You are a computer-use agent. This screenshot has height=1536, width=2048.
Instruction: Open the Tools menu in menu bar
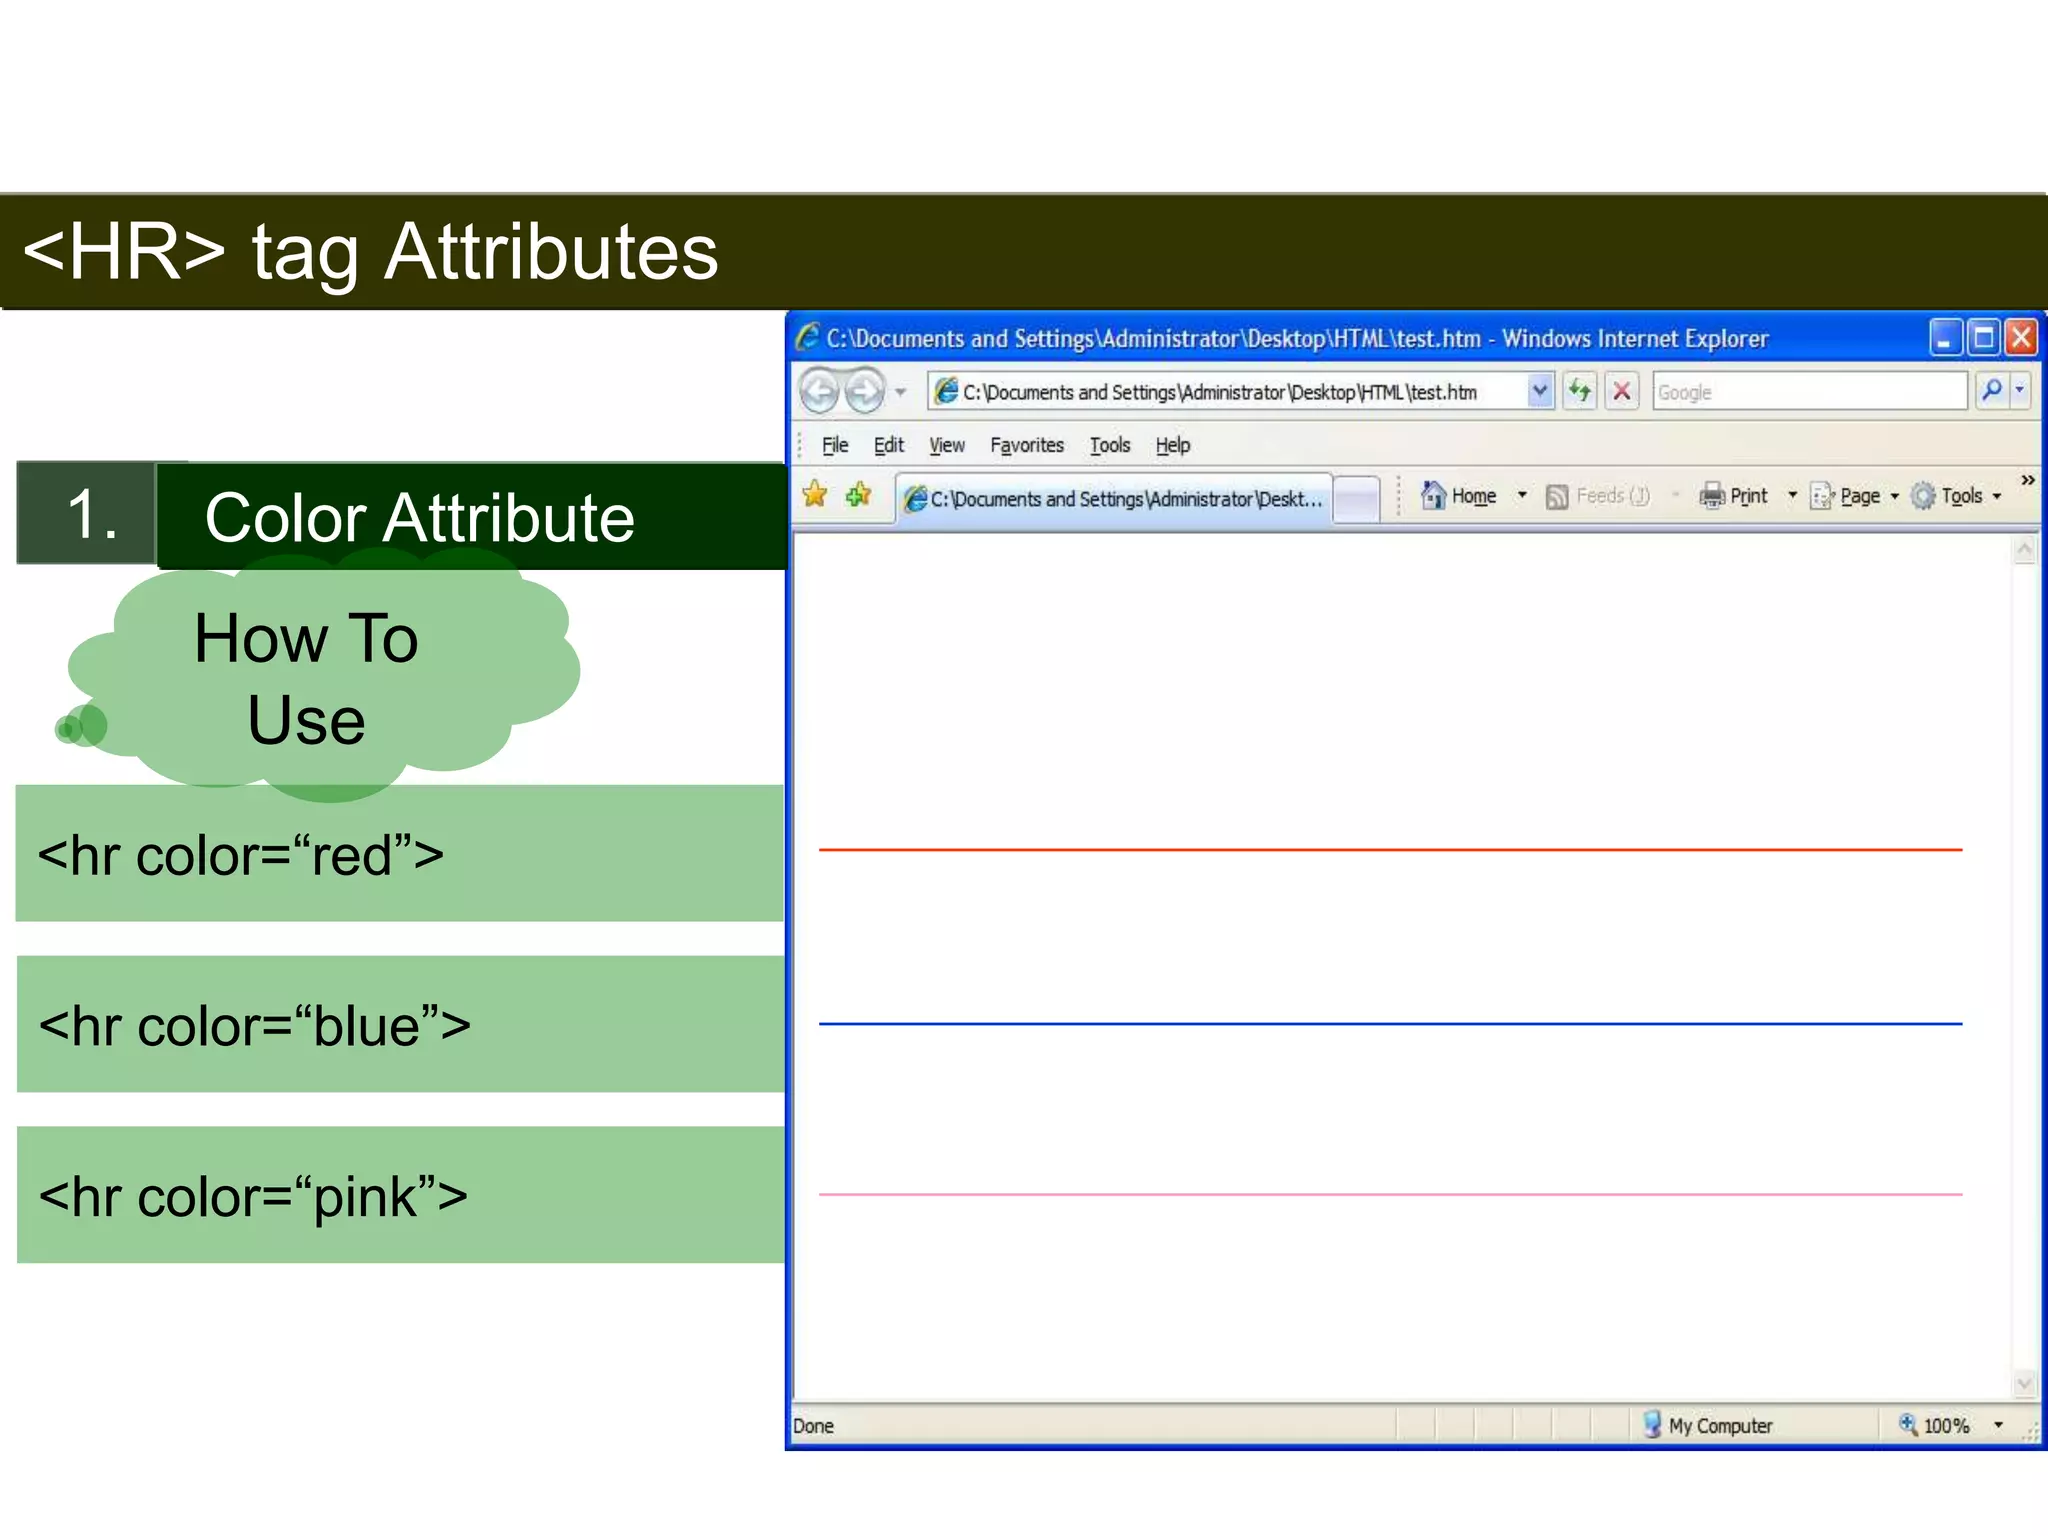tap(1109, 445)
